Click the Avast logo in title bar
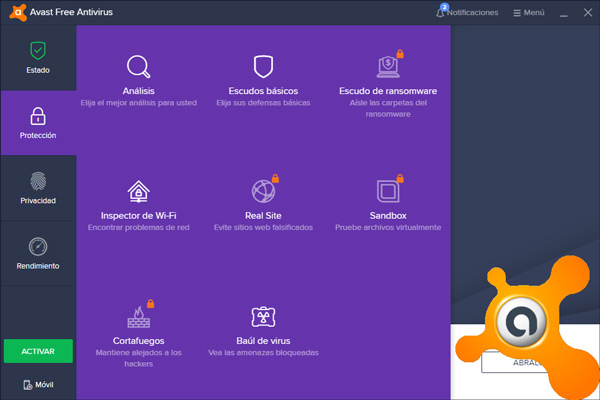Viewport: 600px width, 400px height. tap(18, 12)
